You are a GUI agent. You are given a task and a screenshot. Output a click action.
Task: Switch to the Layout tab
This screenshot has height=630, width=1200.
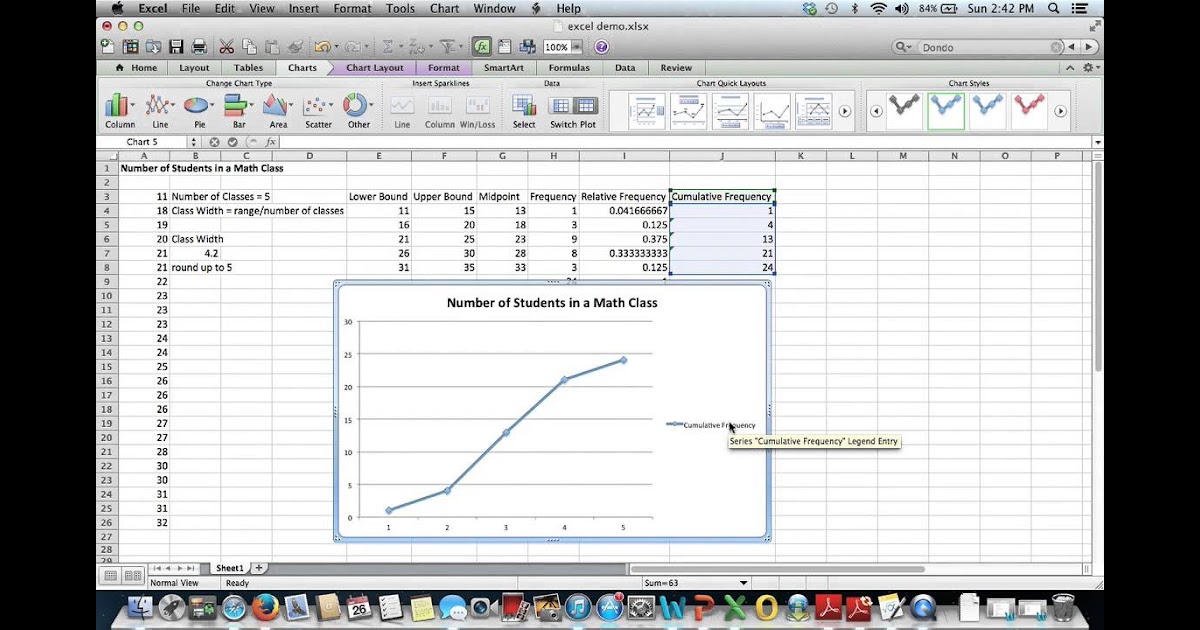point(194,68)
